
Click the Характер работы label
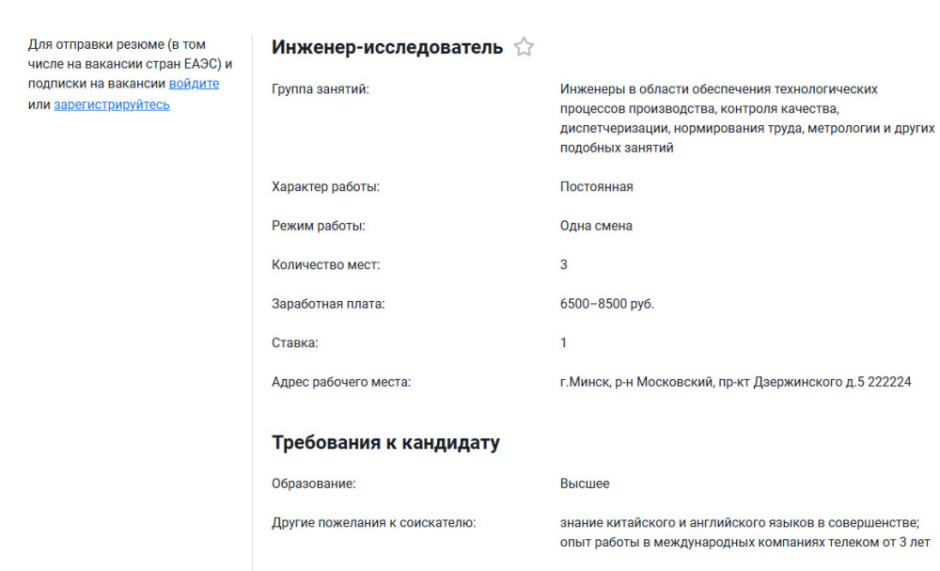pyautogui.click(x=326, y=187)
